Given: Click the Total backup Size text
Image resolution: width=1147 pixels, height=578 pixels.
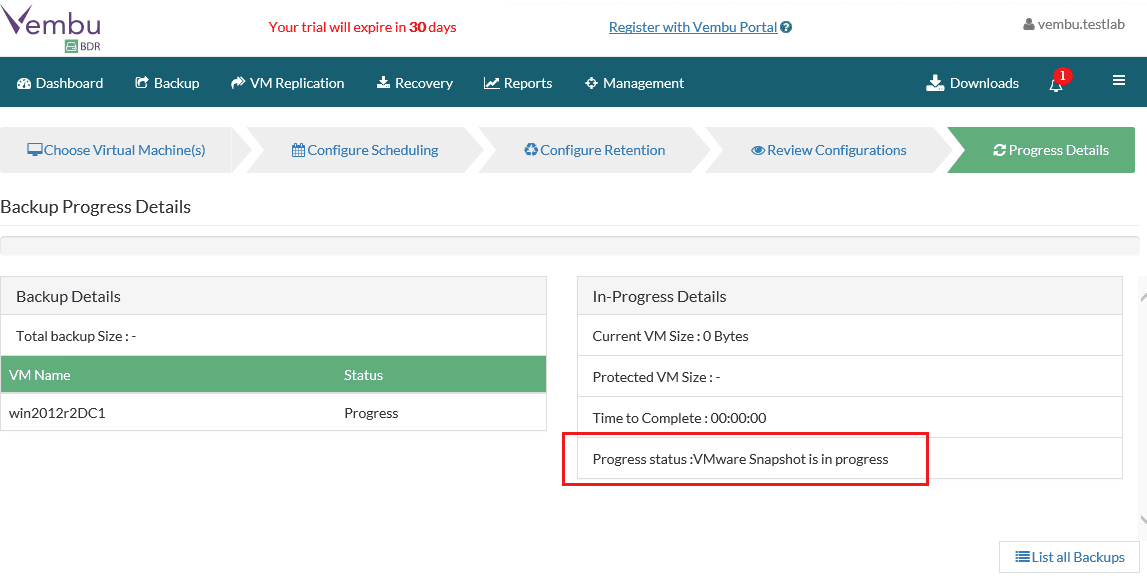Looking at the screenshot, I should coord(76,336).
